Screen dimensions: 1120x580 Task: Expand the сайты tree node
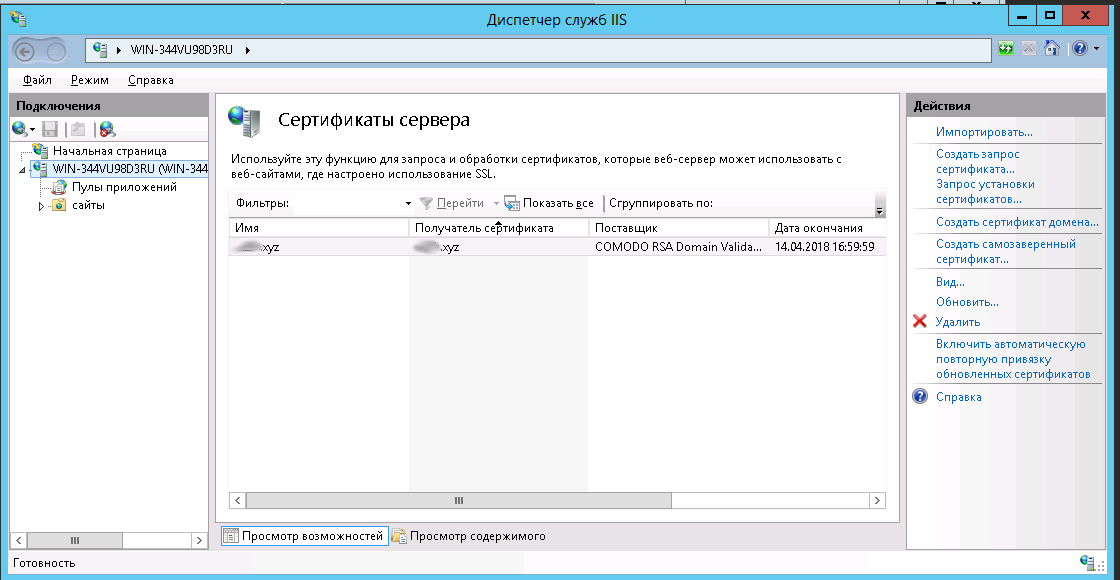[x=41, y=206]
